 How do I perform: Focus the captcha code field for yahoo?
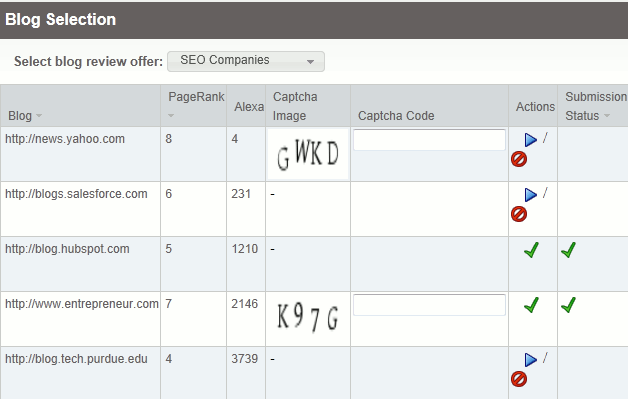429,140
